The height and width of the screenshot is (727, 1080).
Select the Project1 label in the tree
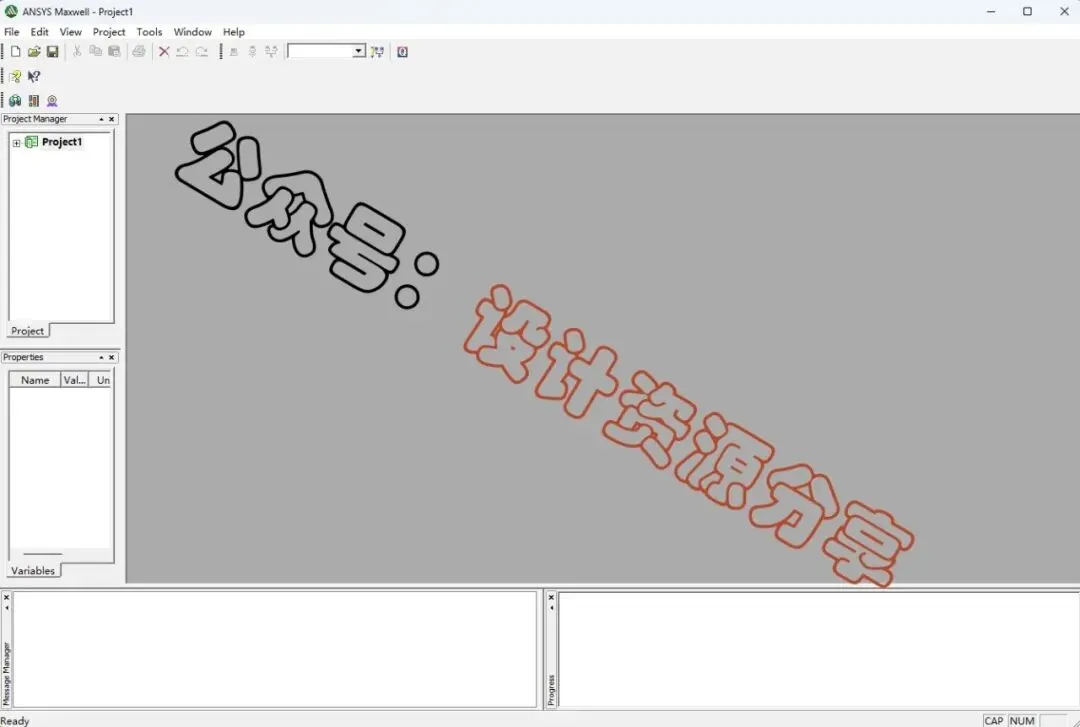[x=62, y=142]
